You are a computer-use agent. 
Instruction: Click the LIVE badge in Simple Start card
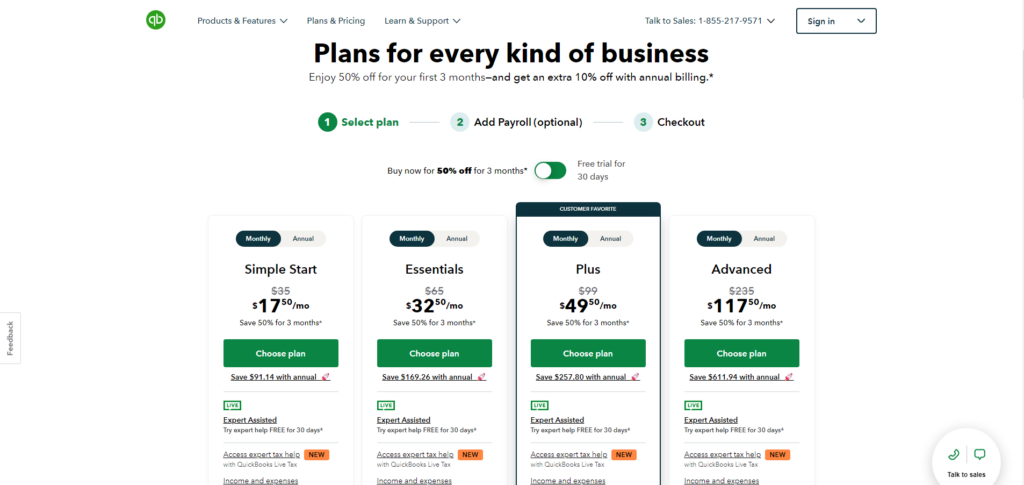(232, 405)
